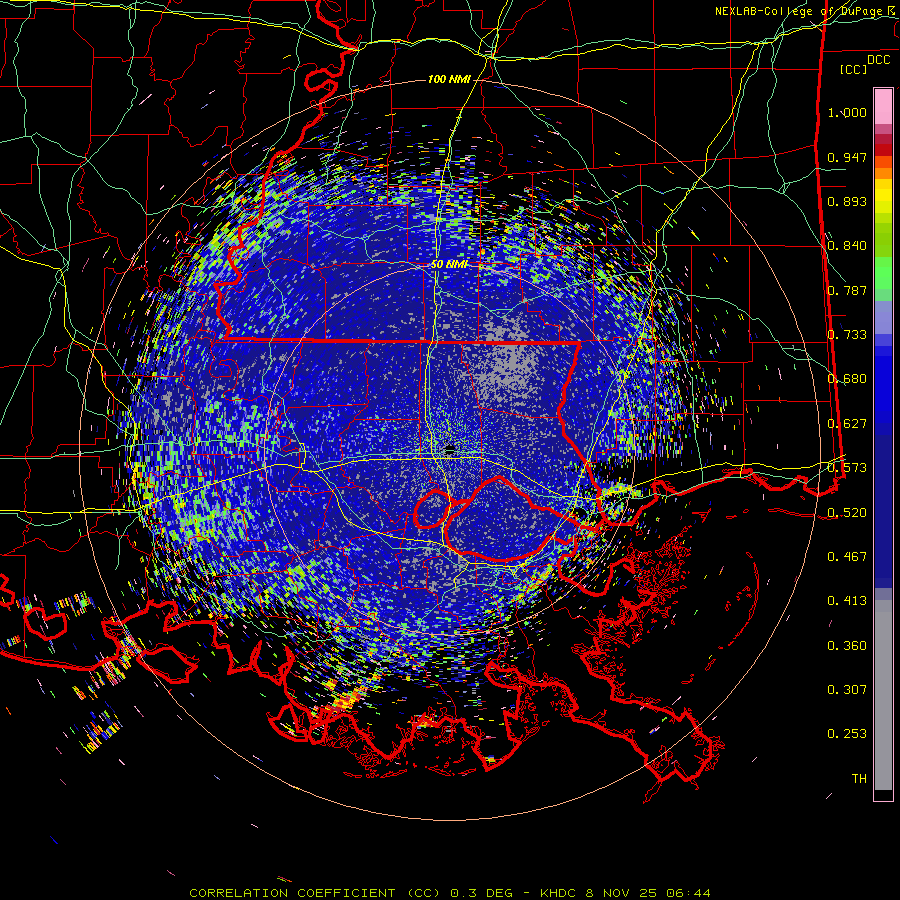The width and height of the screenshot is (900, 900).
Task: Click the KHDC radar site marker at the map center
Action: (449, 449)
